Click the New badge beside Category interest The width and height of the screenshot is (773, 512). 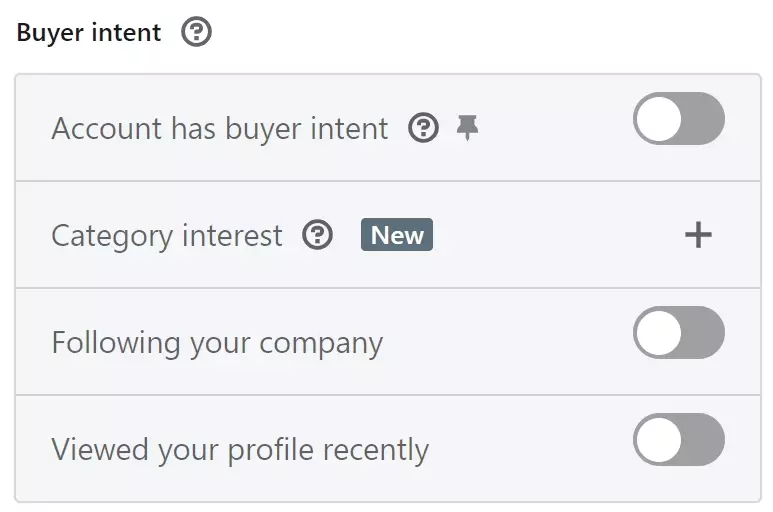[x=397, y=235]
